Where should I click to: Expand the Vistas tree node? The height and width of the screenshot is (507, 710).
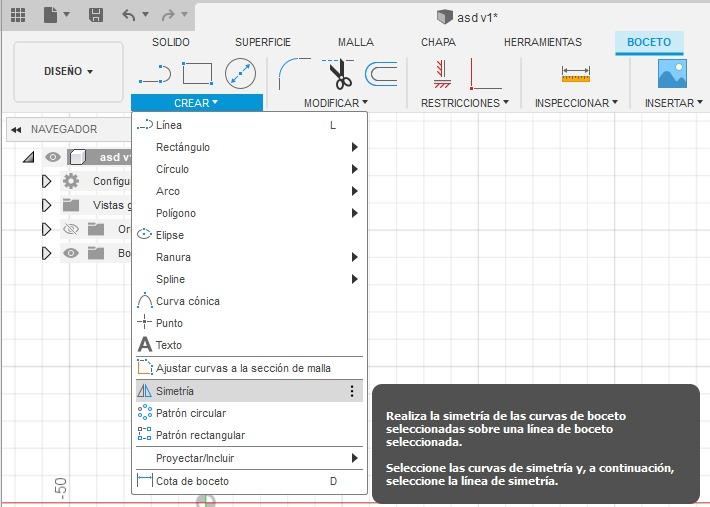(46, 205)
